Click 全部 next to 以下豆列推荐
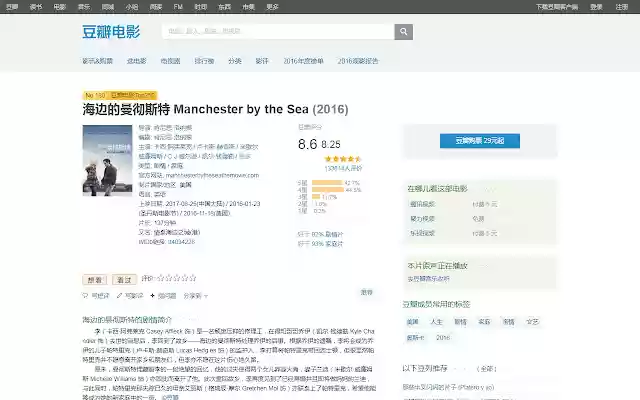Screen dimensions: 640x400 (x=487, y=369)
